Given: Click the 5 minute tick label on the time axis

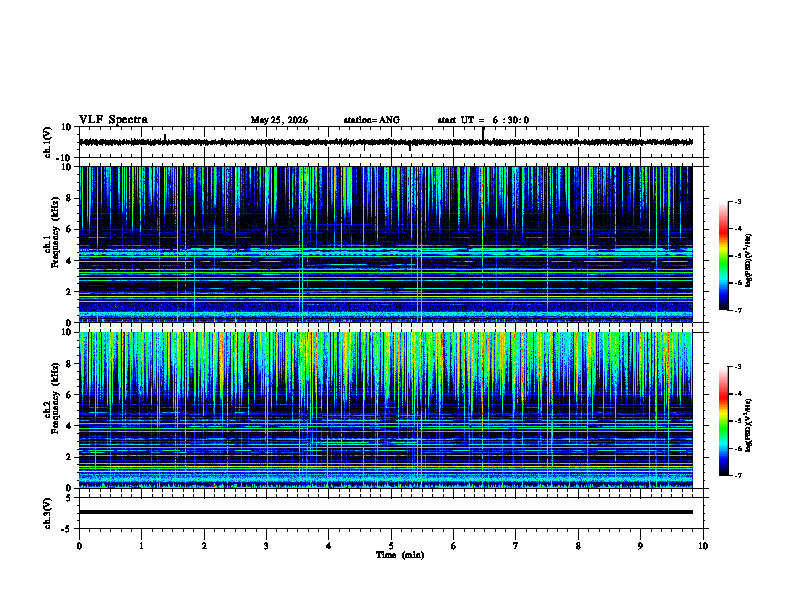Looking at the screenshot, I should (391, 546).
